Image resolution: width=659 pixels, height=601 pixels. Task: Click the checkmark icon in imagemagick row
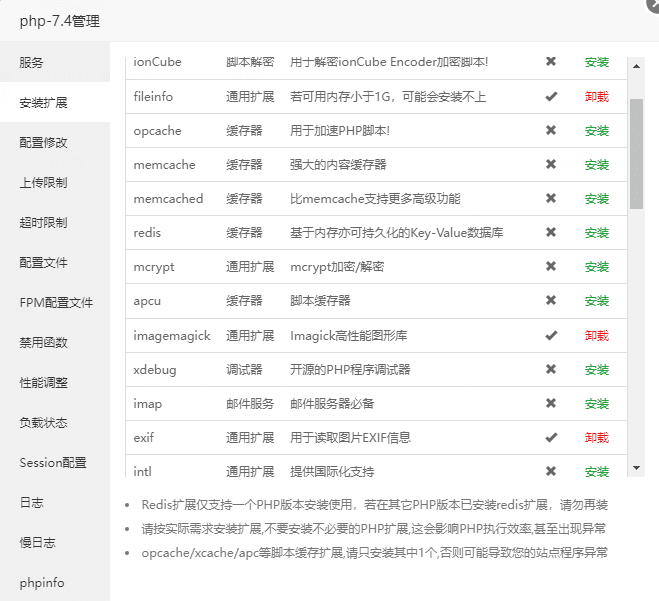(550, 335)
